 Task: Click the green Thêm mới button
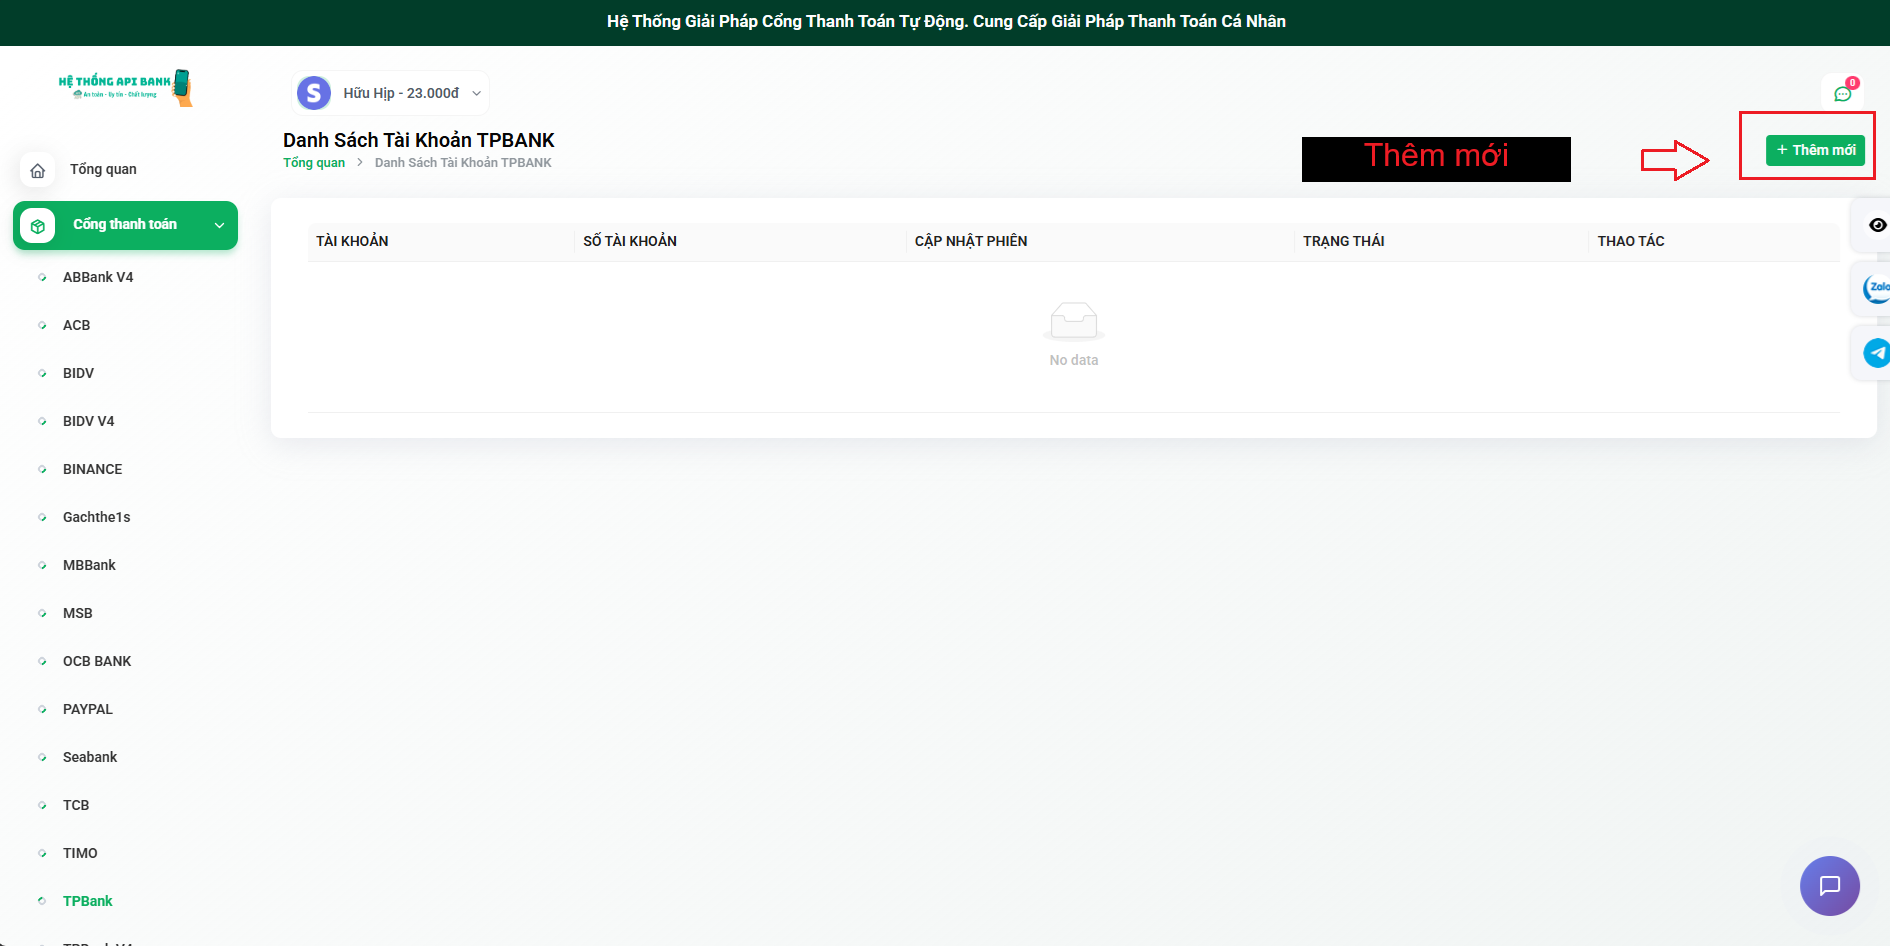click(1815, 150)
